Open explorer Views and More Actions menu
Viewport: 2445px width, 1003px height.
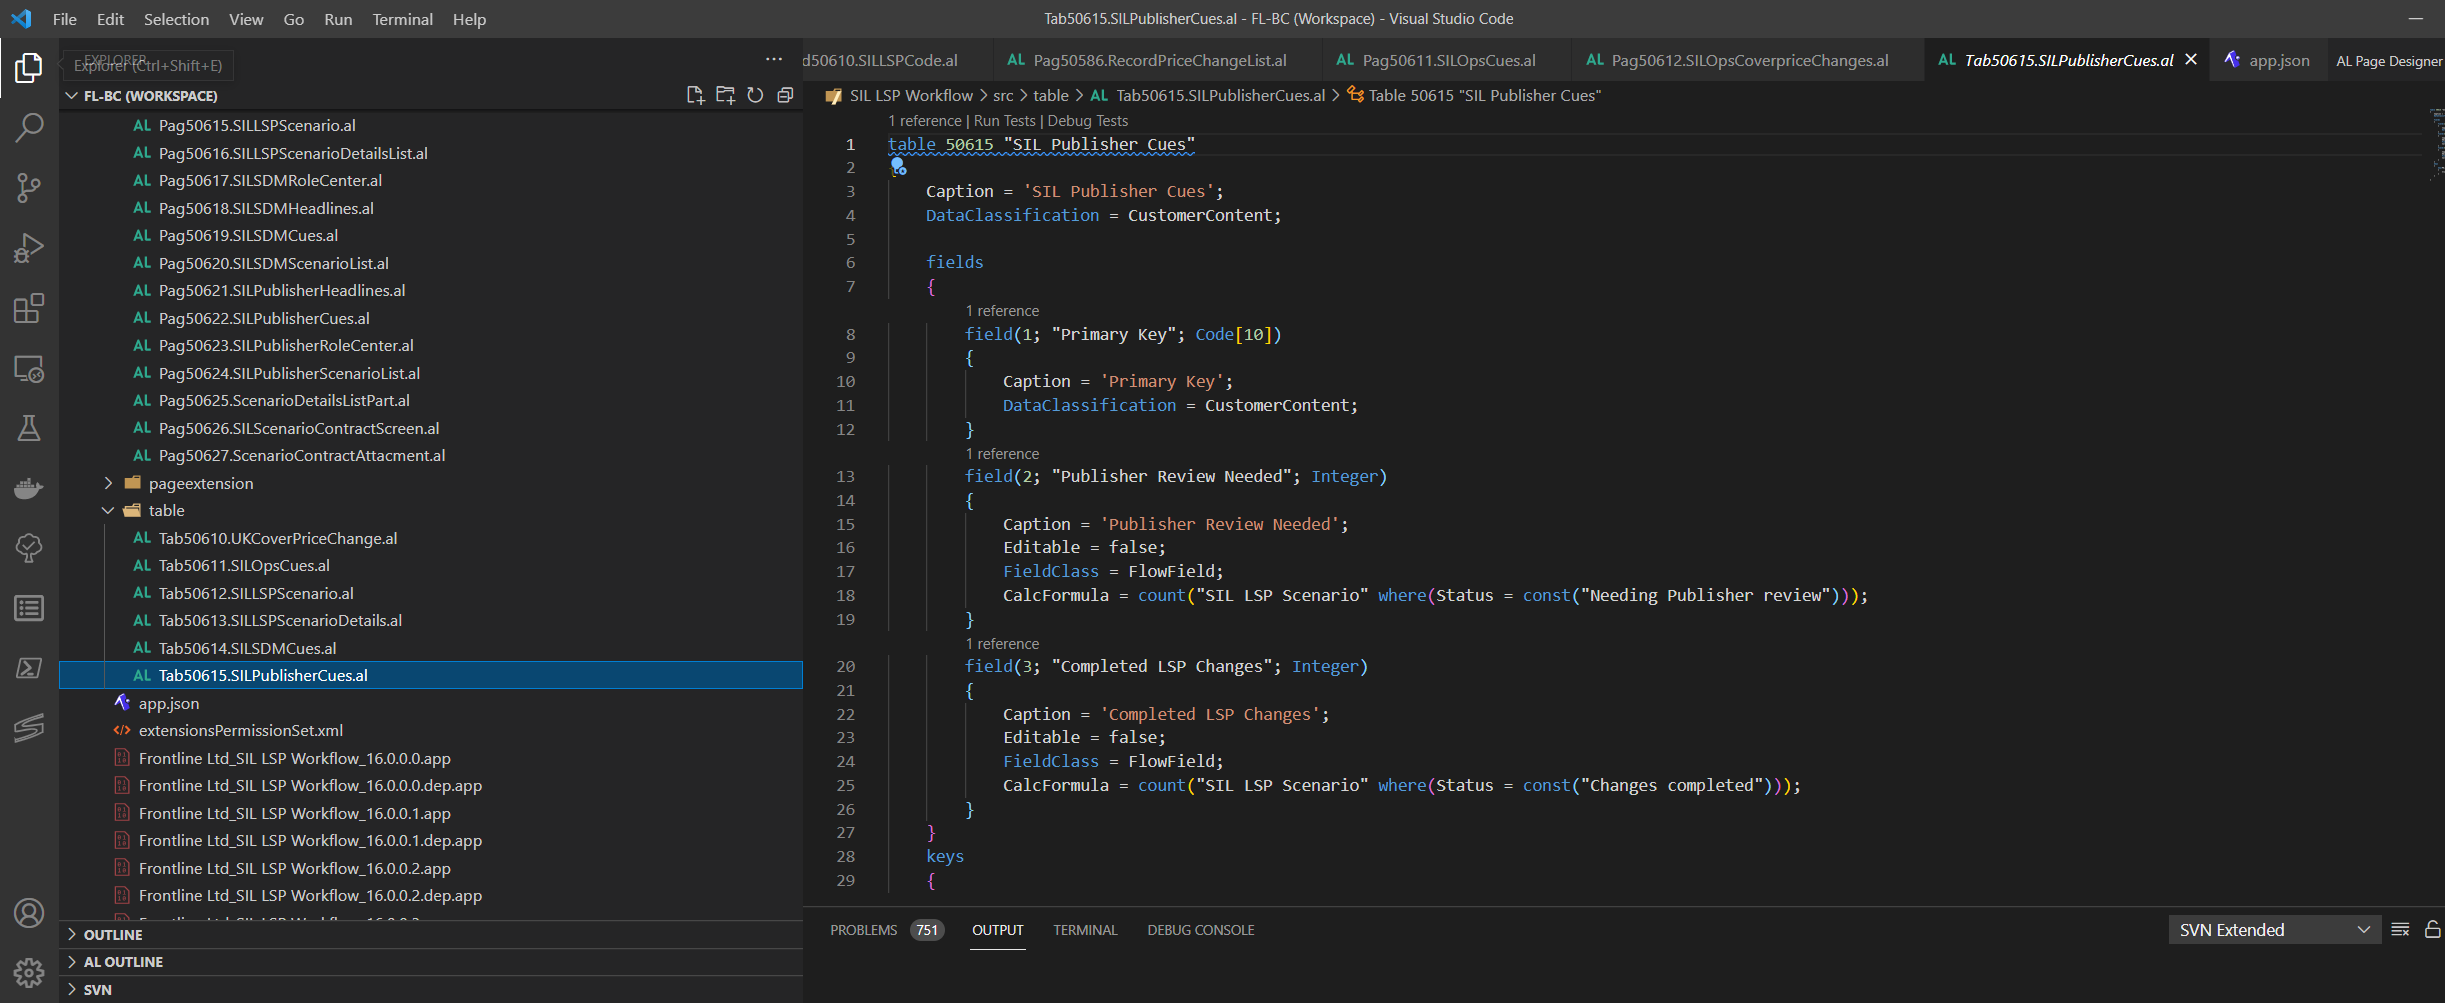pyautogui.click(x=774, y=59)
